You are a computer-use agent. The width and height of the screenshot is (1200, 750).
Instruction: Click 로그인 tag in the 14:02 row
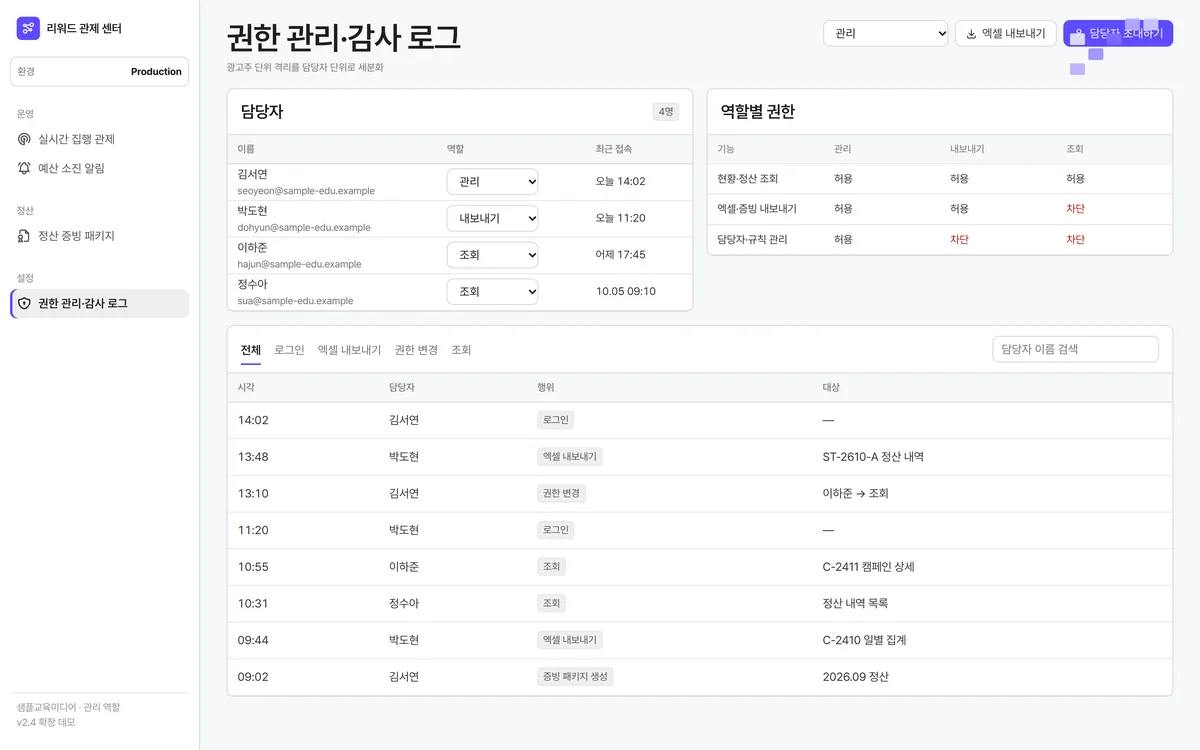pyautogui.click(x=555, y=420)
